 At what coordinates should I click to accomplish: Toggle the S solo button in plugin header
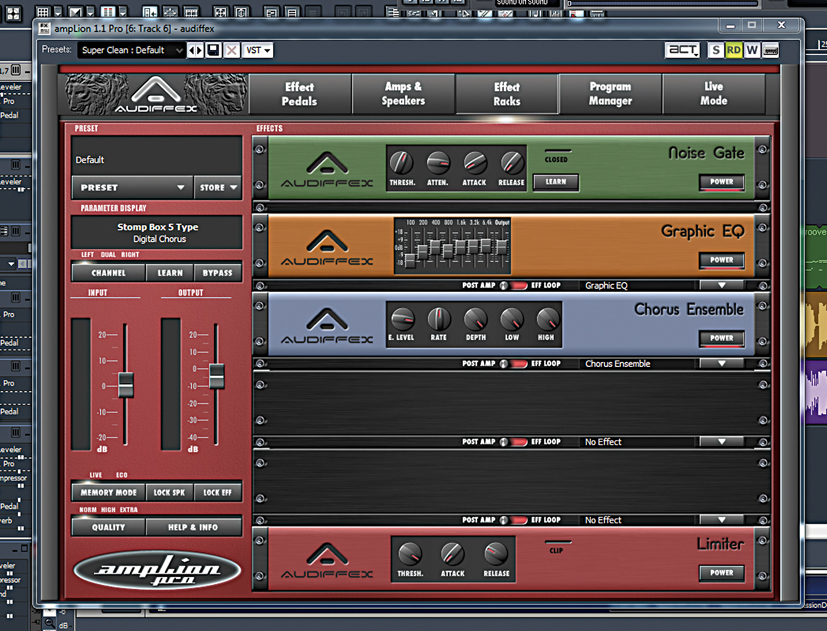click(716, 50)
